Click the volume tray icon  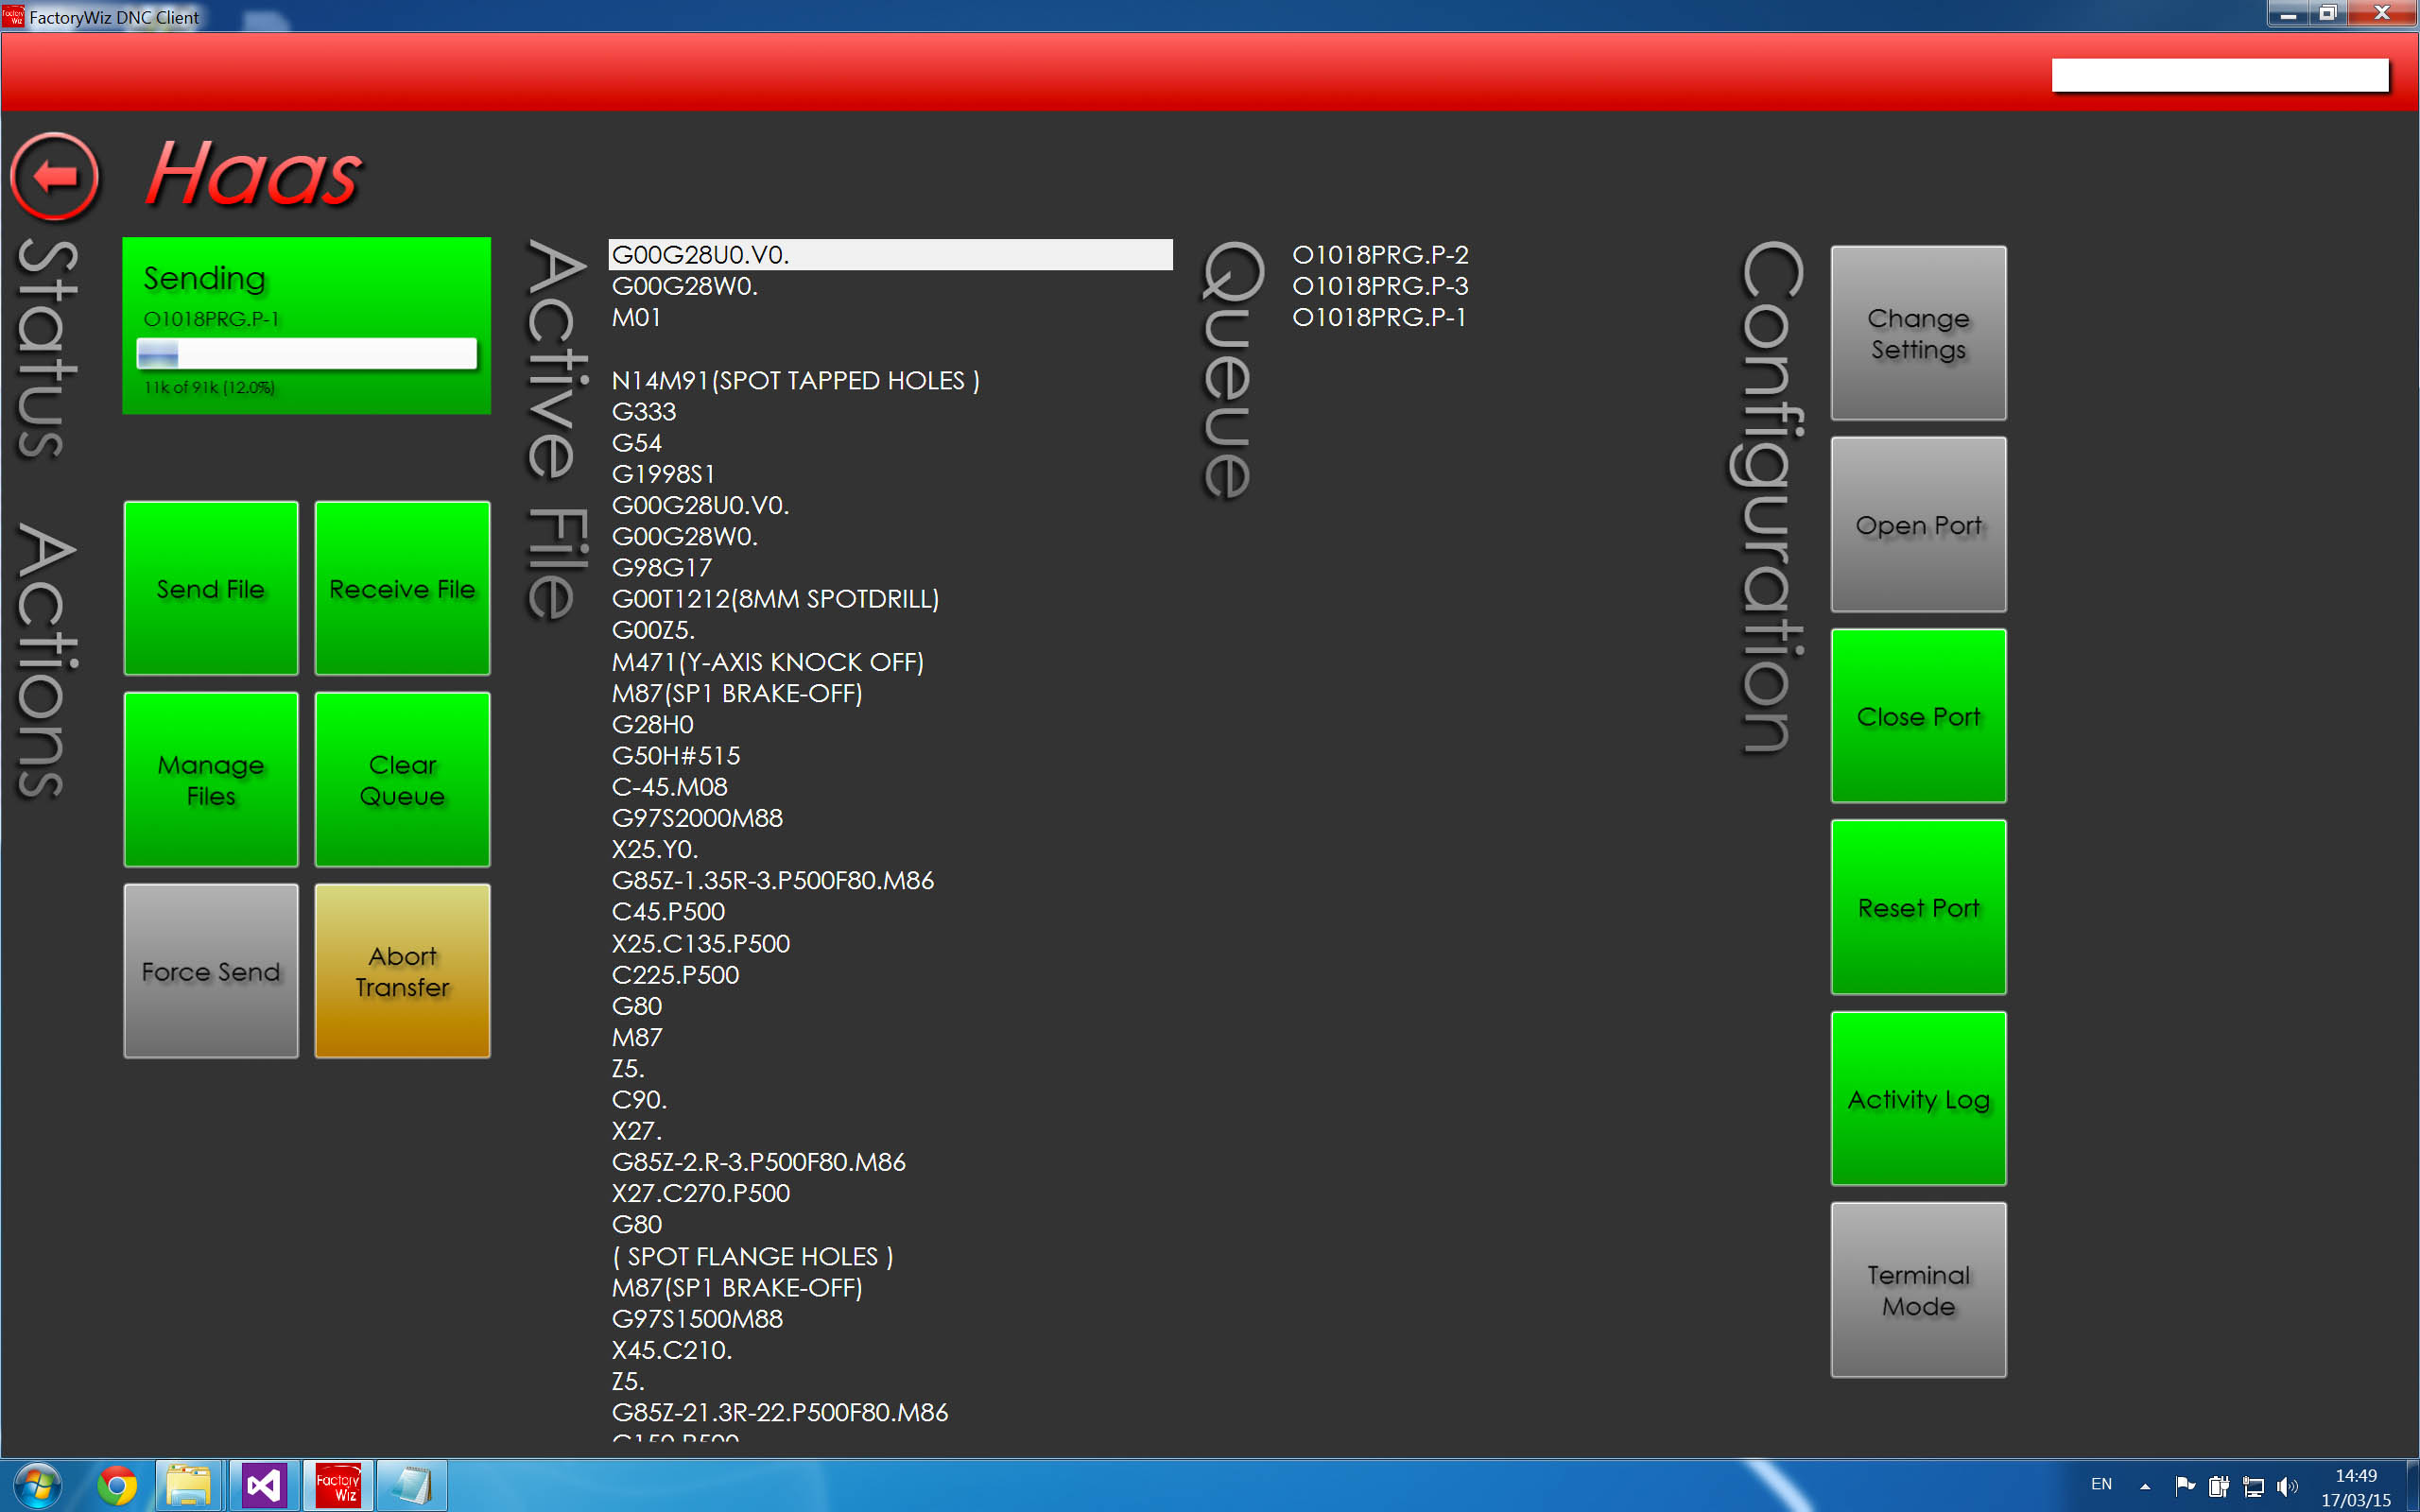[2287, 1486]
